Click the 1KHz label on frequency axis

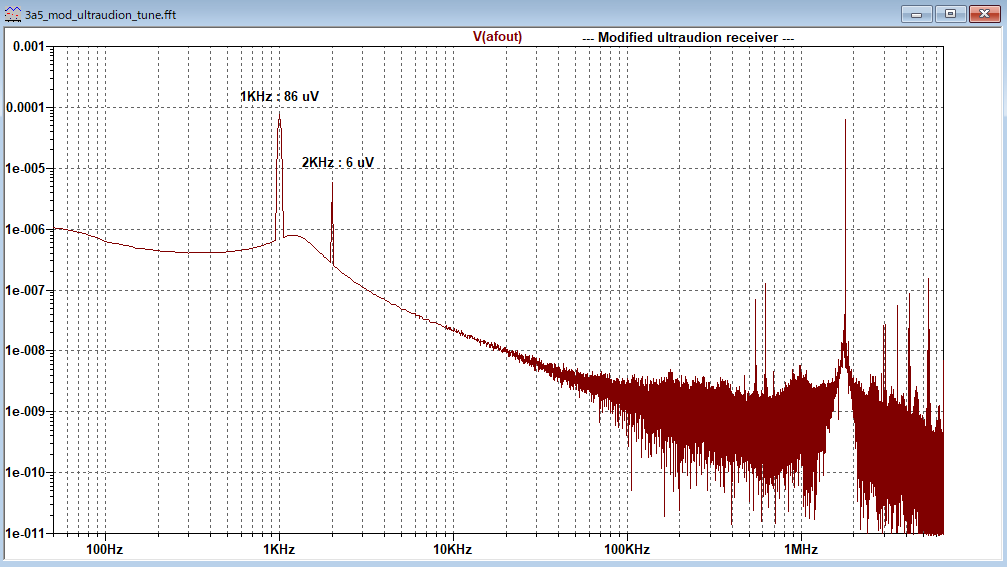279,550
